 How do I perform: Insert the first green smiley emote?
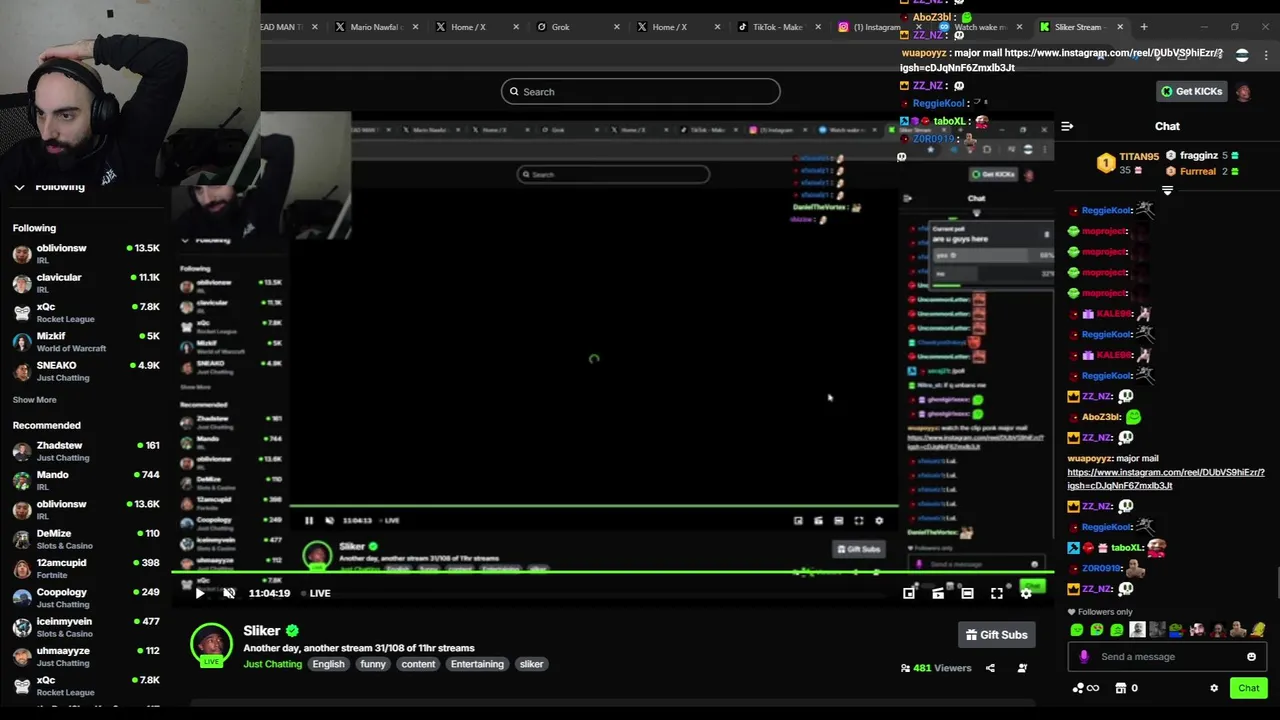[1077, 630]
